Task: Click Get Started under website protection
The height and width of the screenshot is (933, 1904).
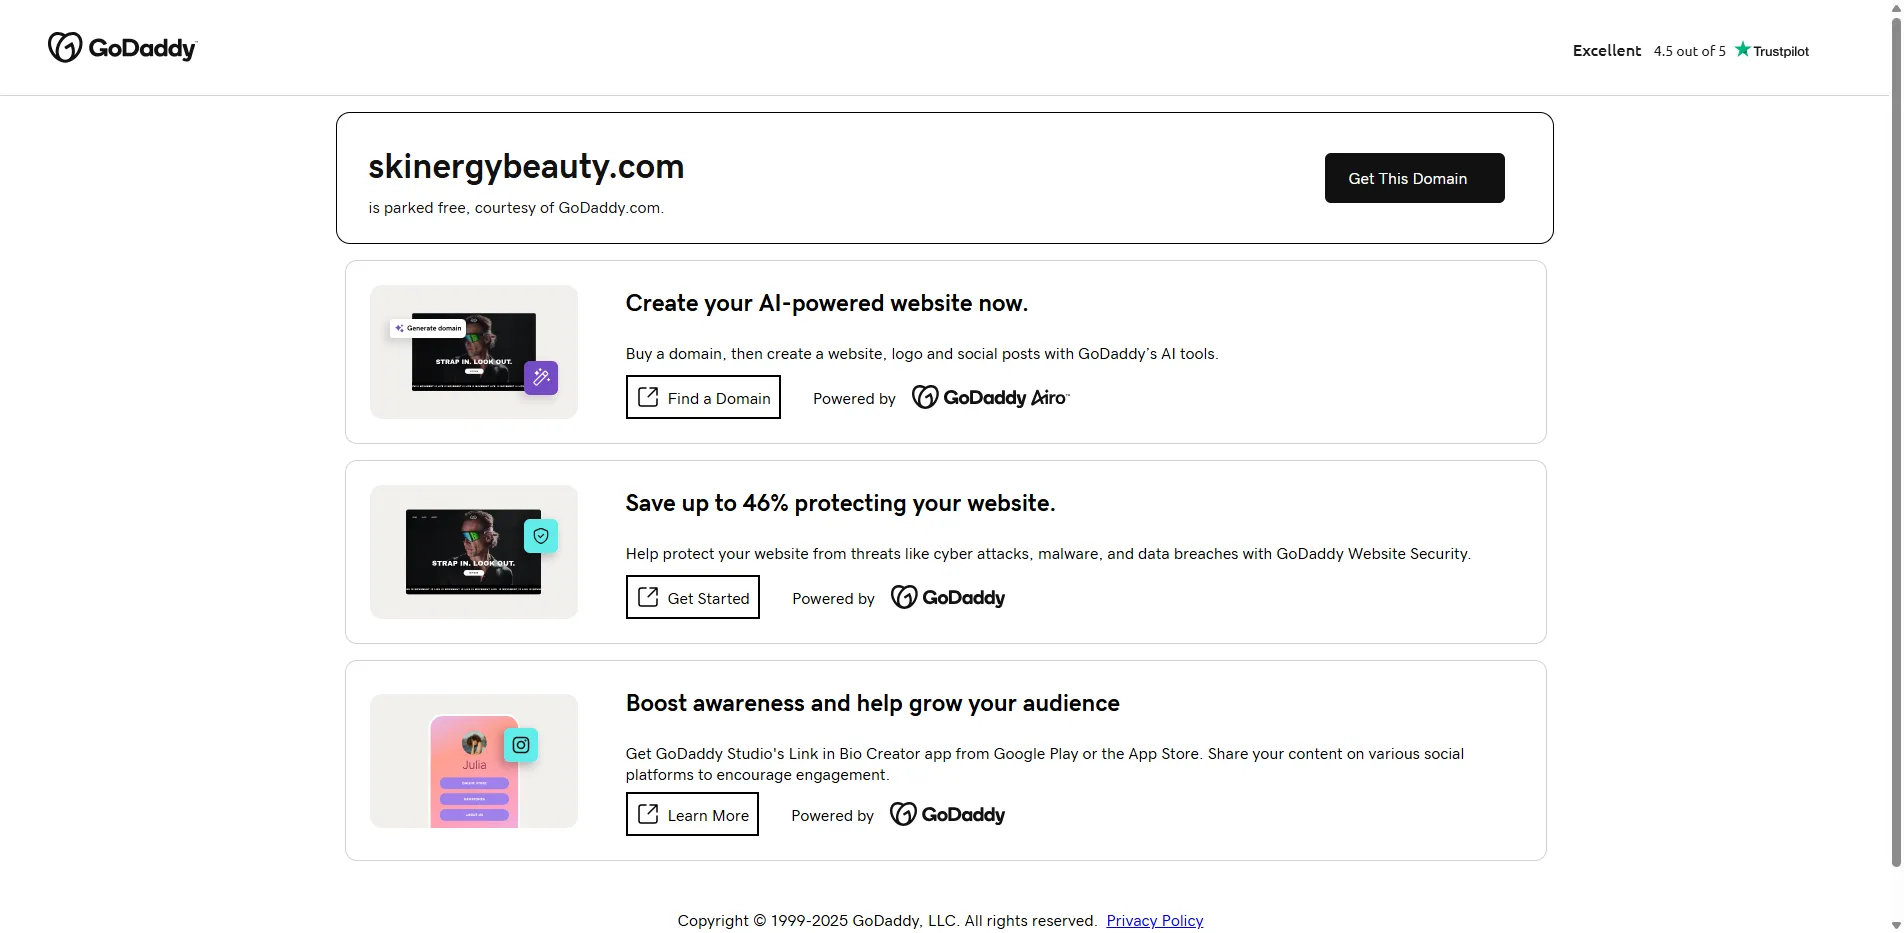Action: (x=692, y=597)
